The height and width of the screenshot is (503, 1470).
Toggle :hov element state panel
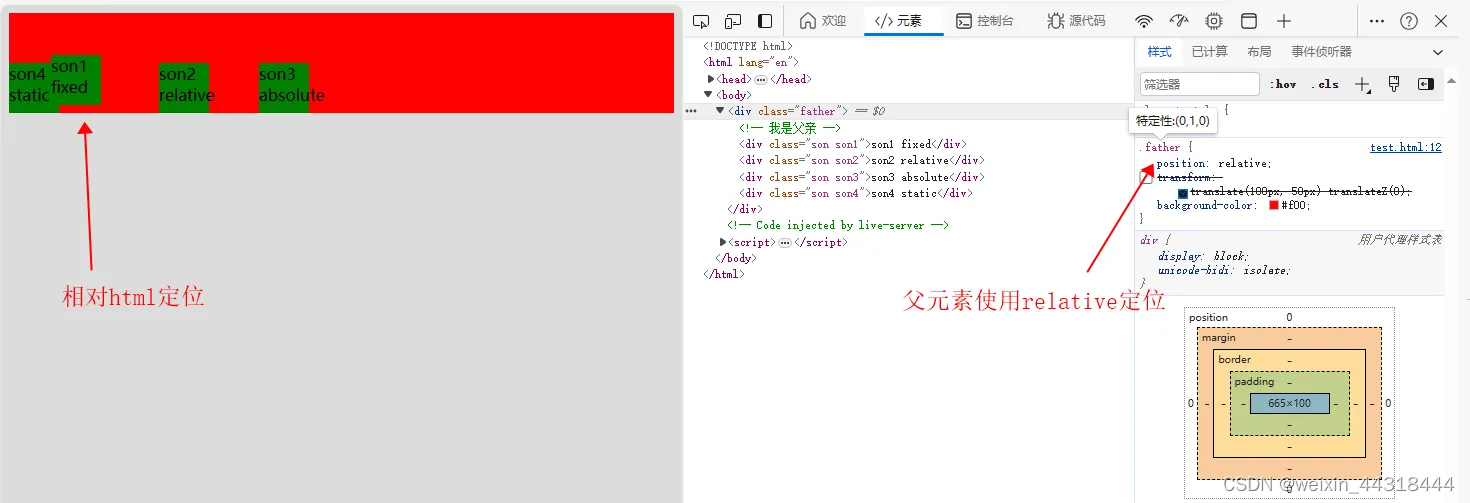point(1283,84)
